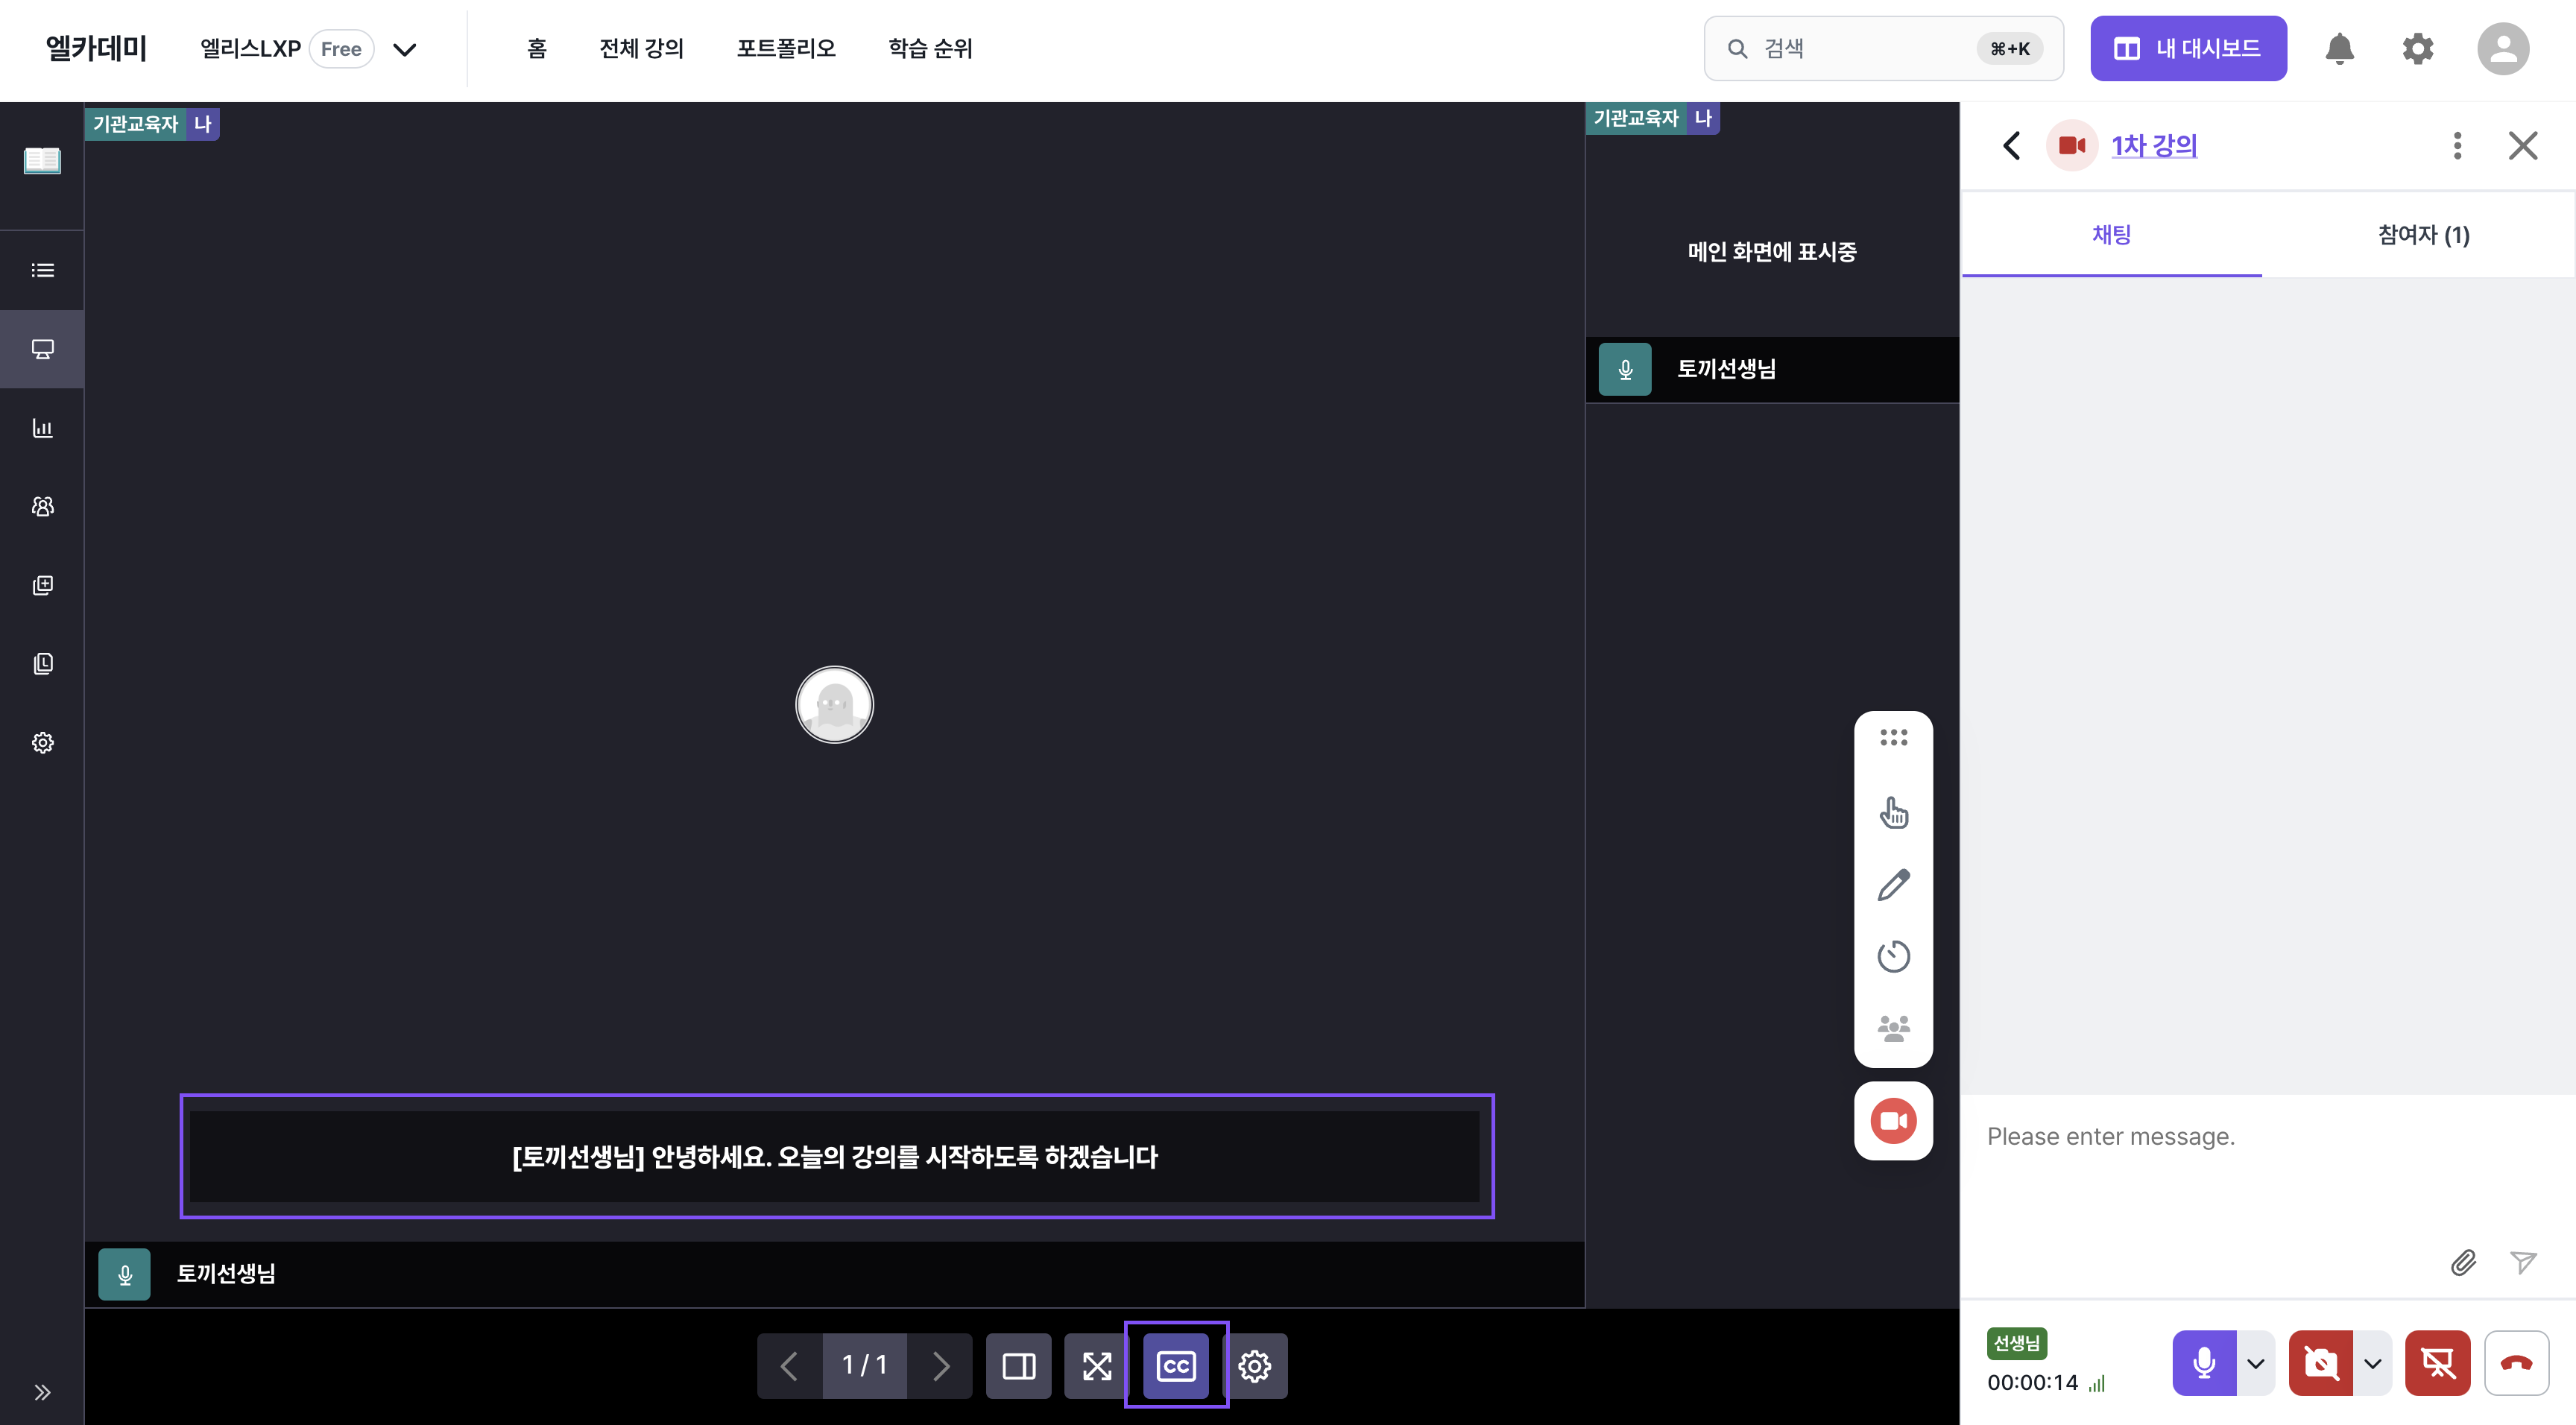The image size is (2576, 1425).
Task: Click the 기관교육자 label on main video
Action: [135, 124]
